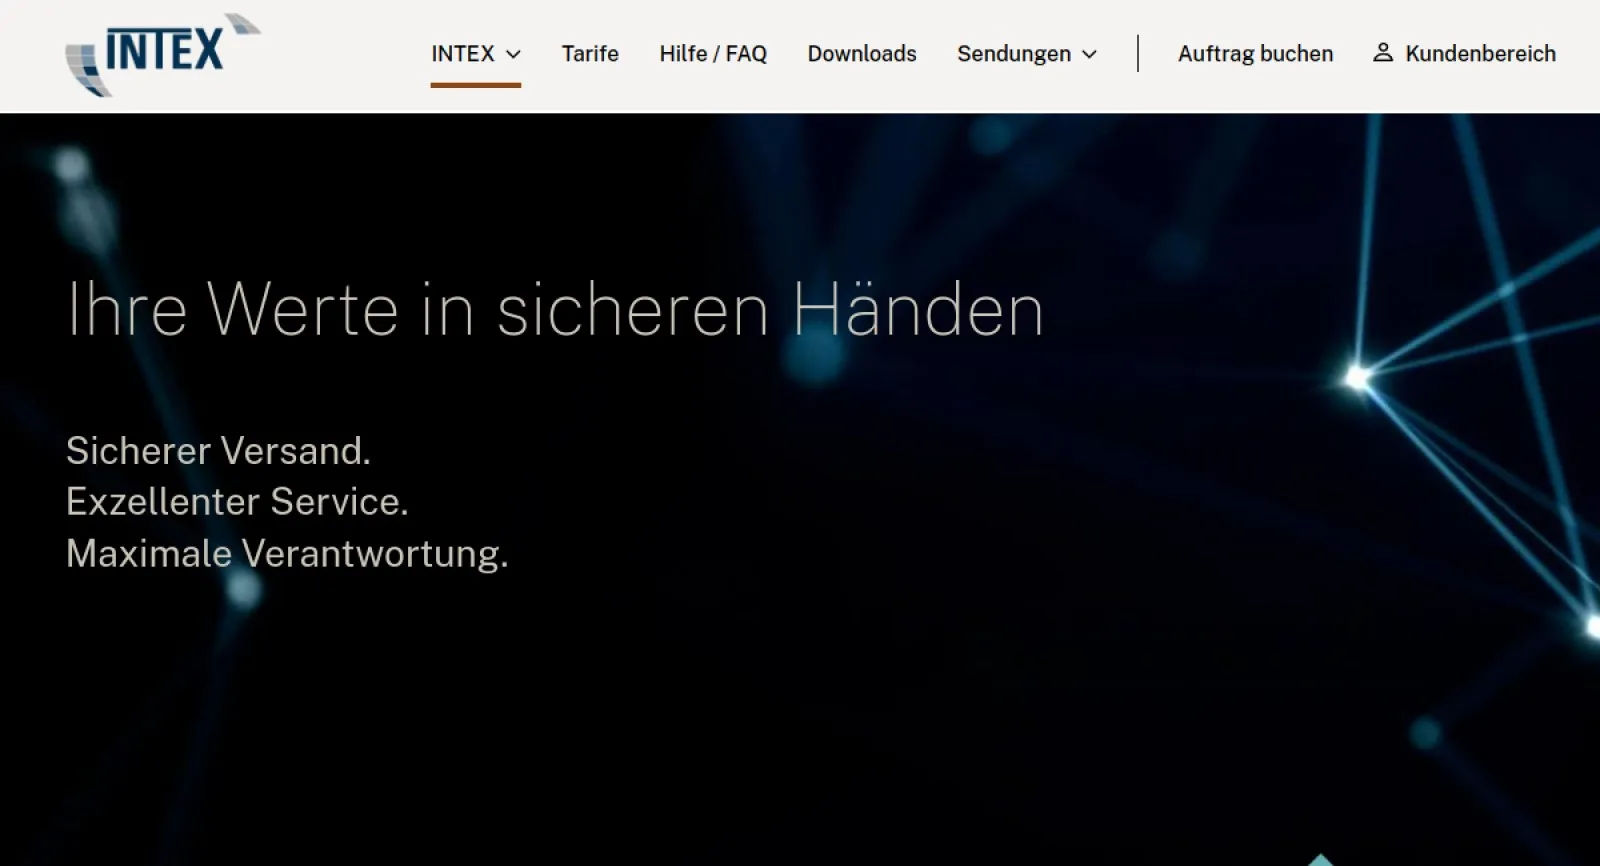This screenshot has height=866, width=1600.
Task: Click the text Maximale Verantwortung.
Action: (287, 554)
